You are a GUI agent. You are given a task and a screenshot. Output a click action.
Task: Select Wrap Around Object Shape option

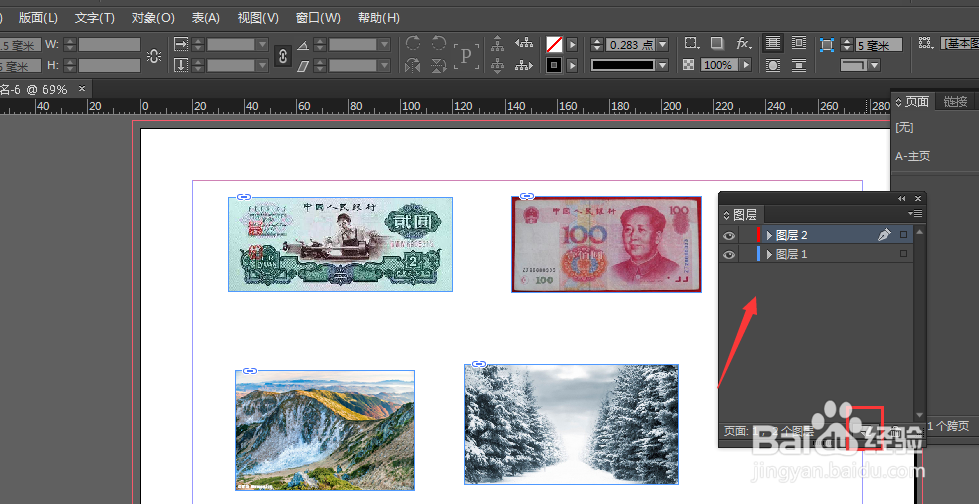pos(773,65)
